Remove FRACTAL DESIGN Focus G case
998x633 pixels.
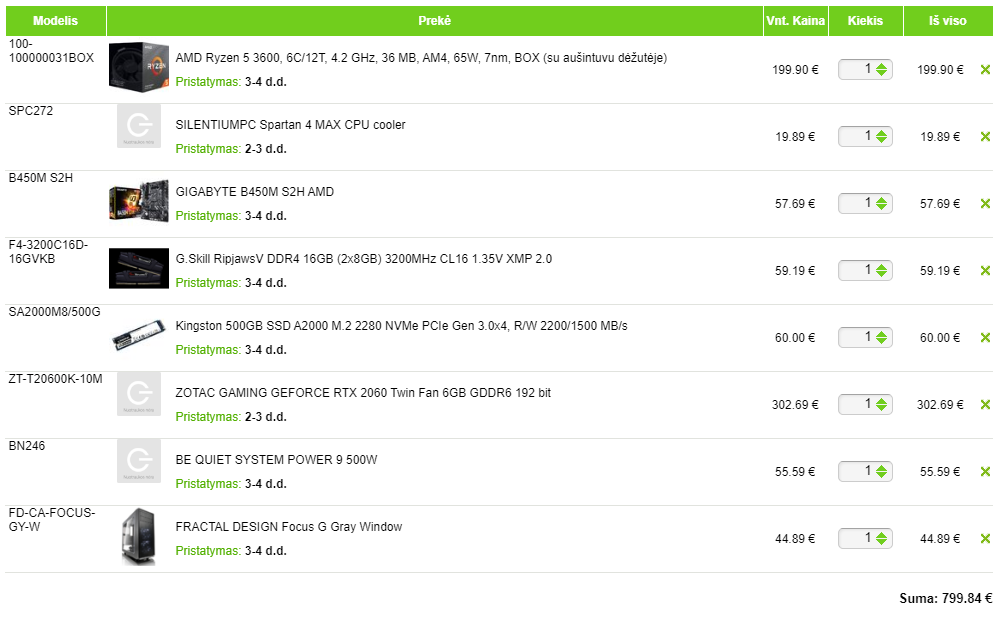click(x=985, y=539)
